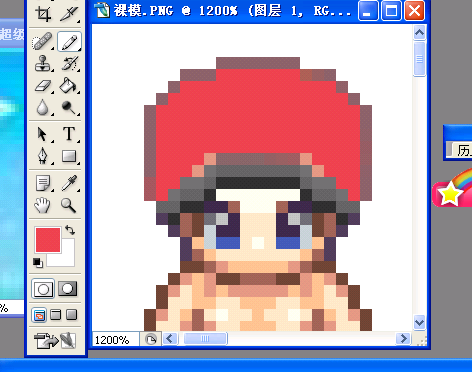Maximize the 裸模.PNG document window
472x372 pixels.
pos(391,11)
